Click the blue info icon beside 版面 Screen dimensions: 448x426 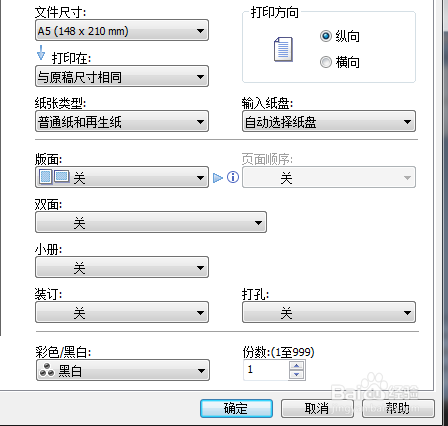tap(233, 177)
